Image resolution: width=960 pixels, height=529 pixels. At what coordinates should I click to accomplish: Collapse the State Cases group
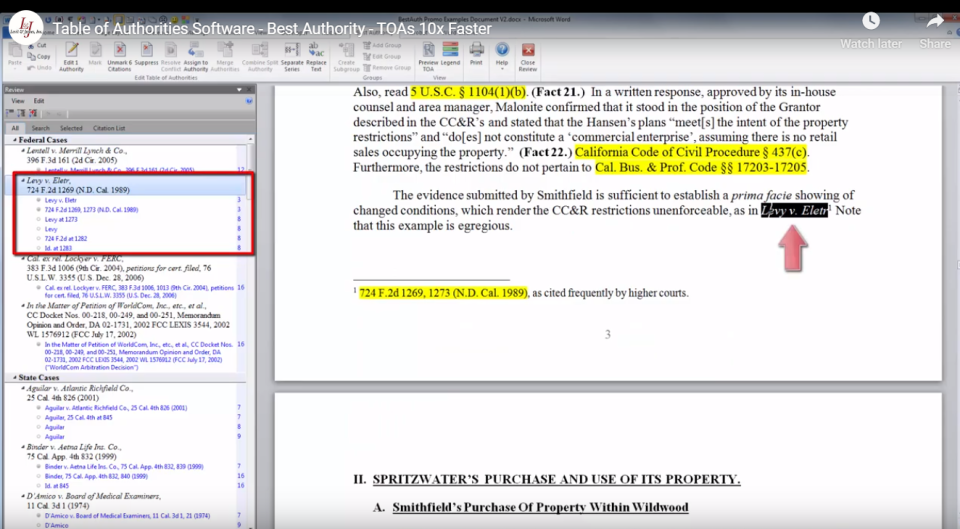click(15, 378)
